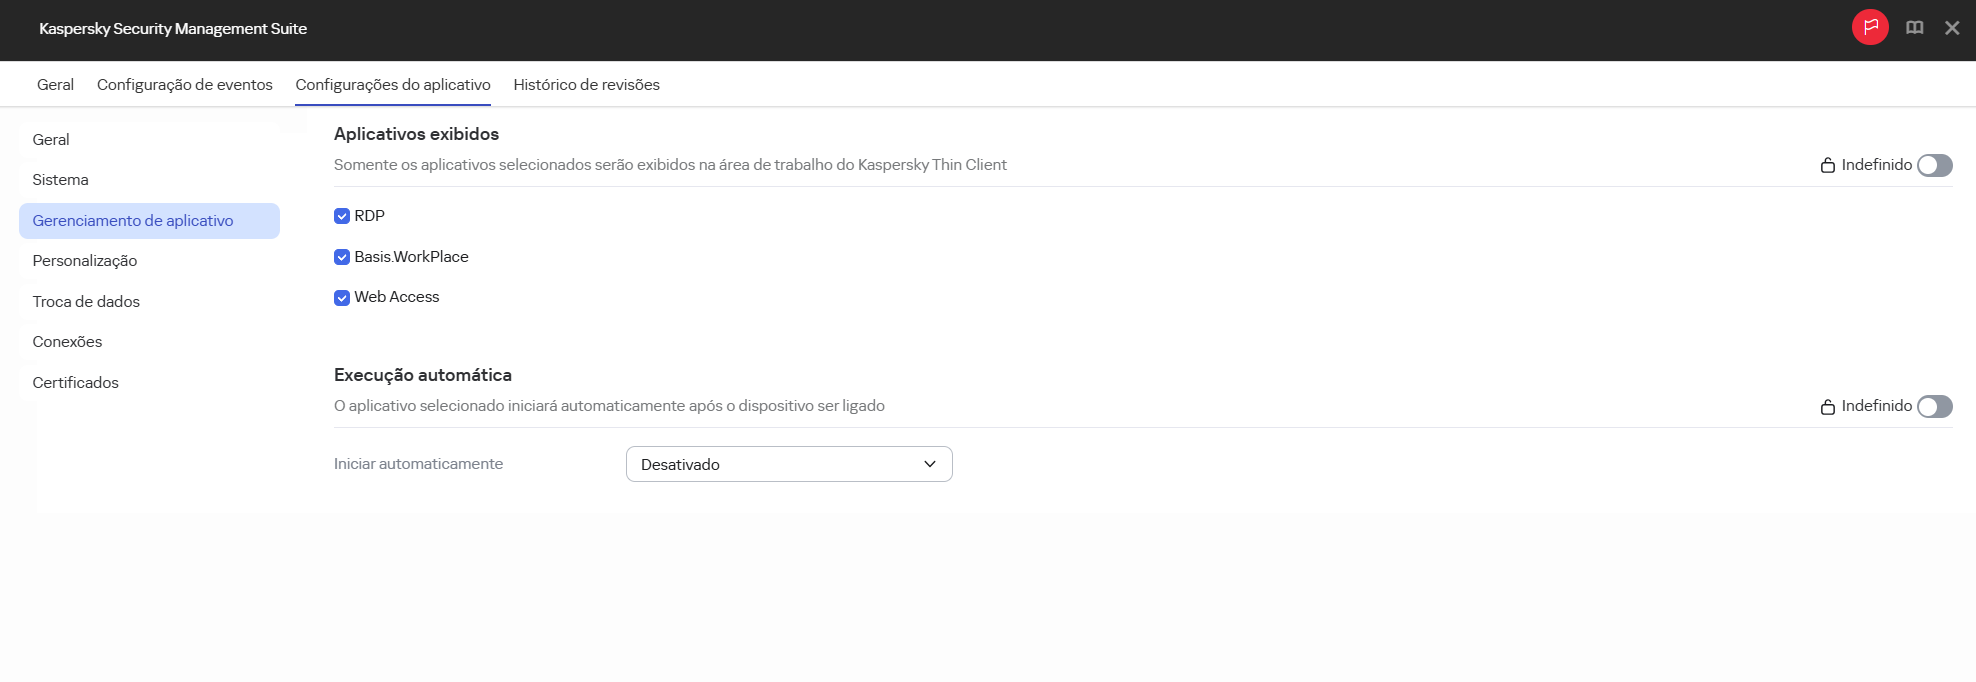
Task: Uncheck the RDP checkbox
Action: tap(342, 216)
